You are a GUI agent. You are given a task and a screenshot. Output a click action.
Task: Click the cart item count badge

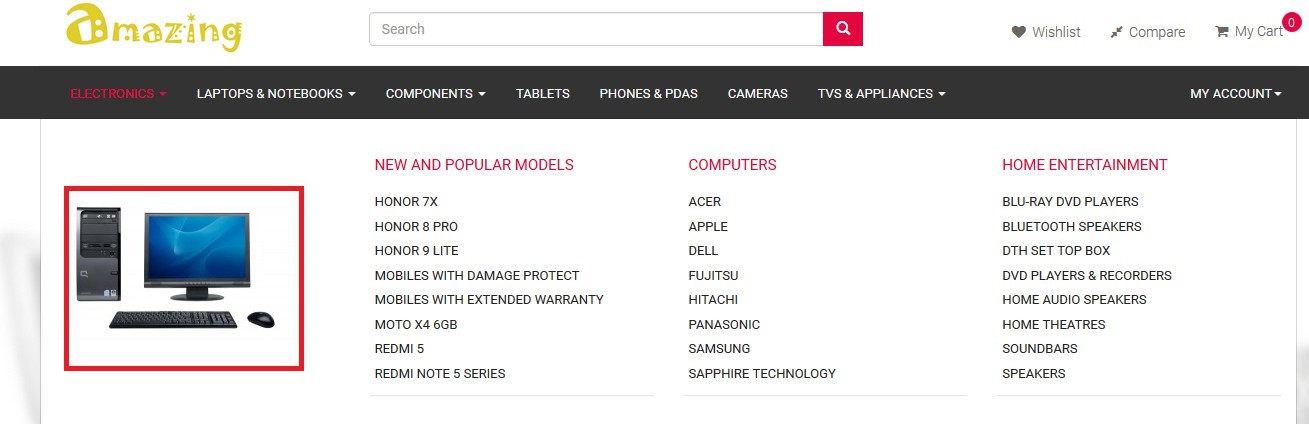[1290, 22]
